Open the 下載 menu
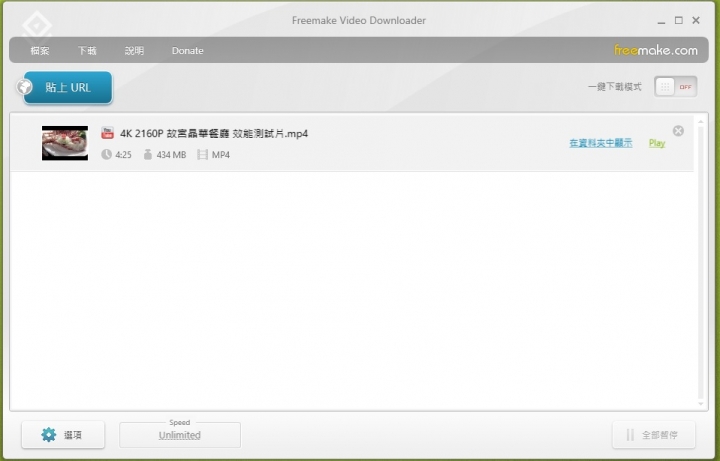 pyautogui.click(x=87, y=51)
